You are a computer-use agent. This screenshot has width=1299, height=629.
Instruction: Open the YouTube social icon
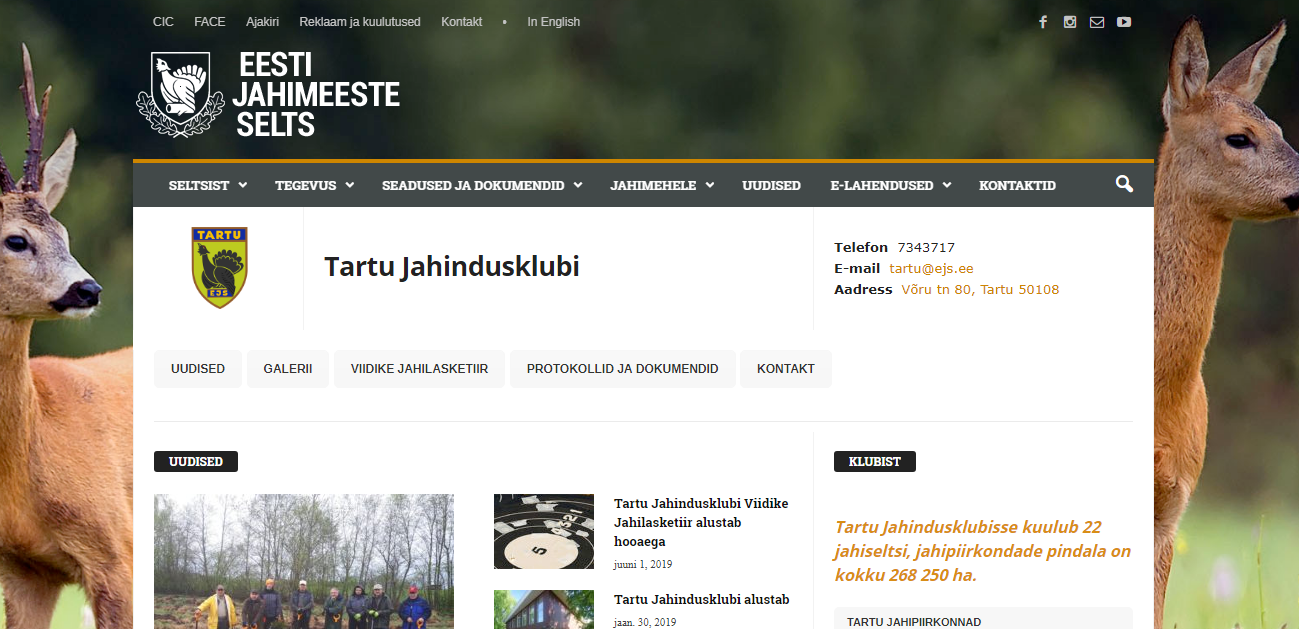1124,22
